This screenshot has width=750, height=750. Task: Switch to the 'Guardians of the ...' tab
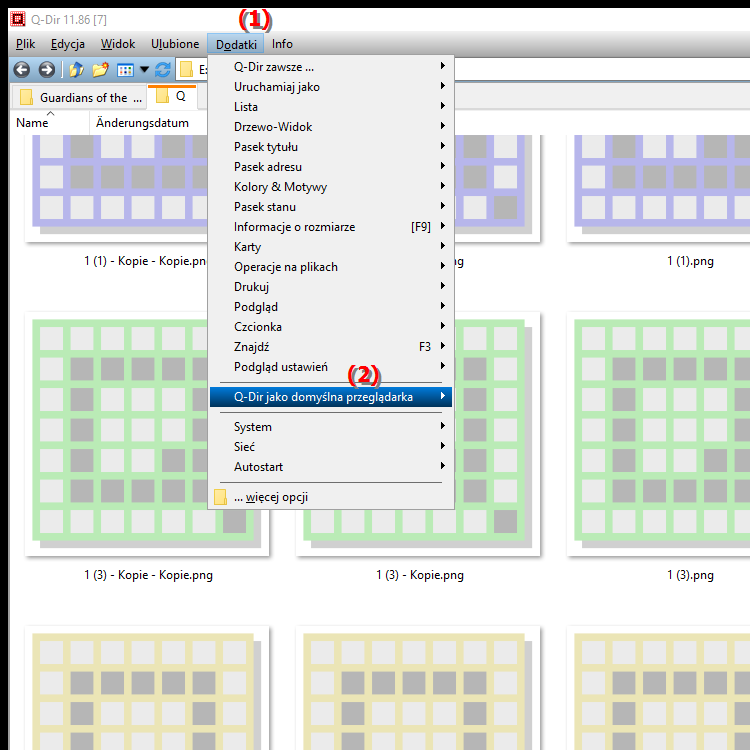pyautogui.click(x=79, y=98)
